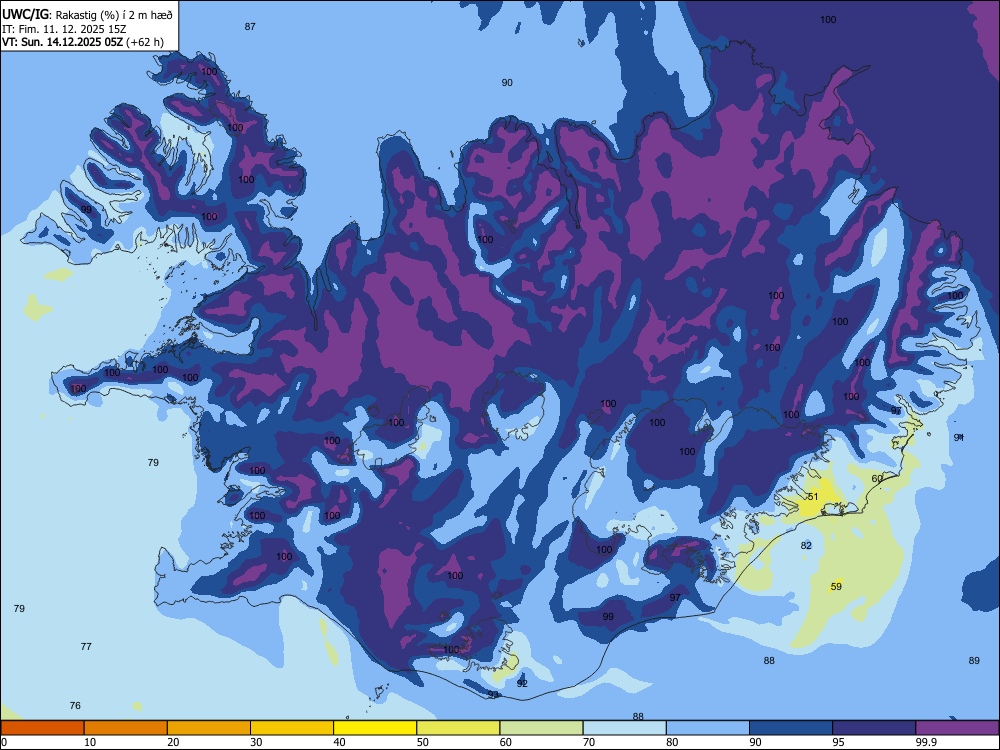Click the legend tick label '70'

tap(589, 742)
